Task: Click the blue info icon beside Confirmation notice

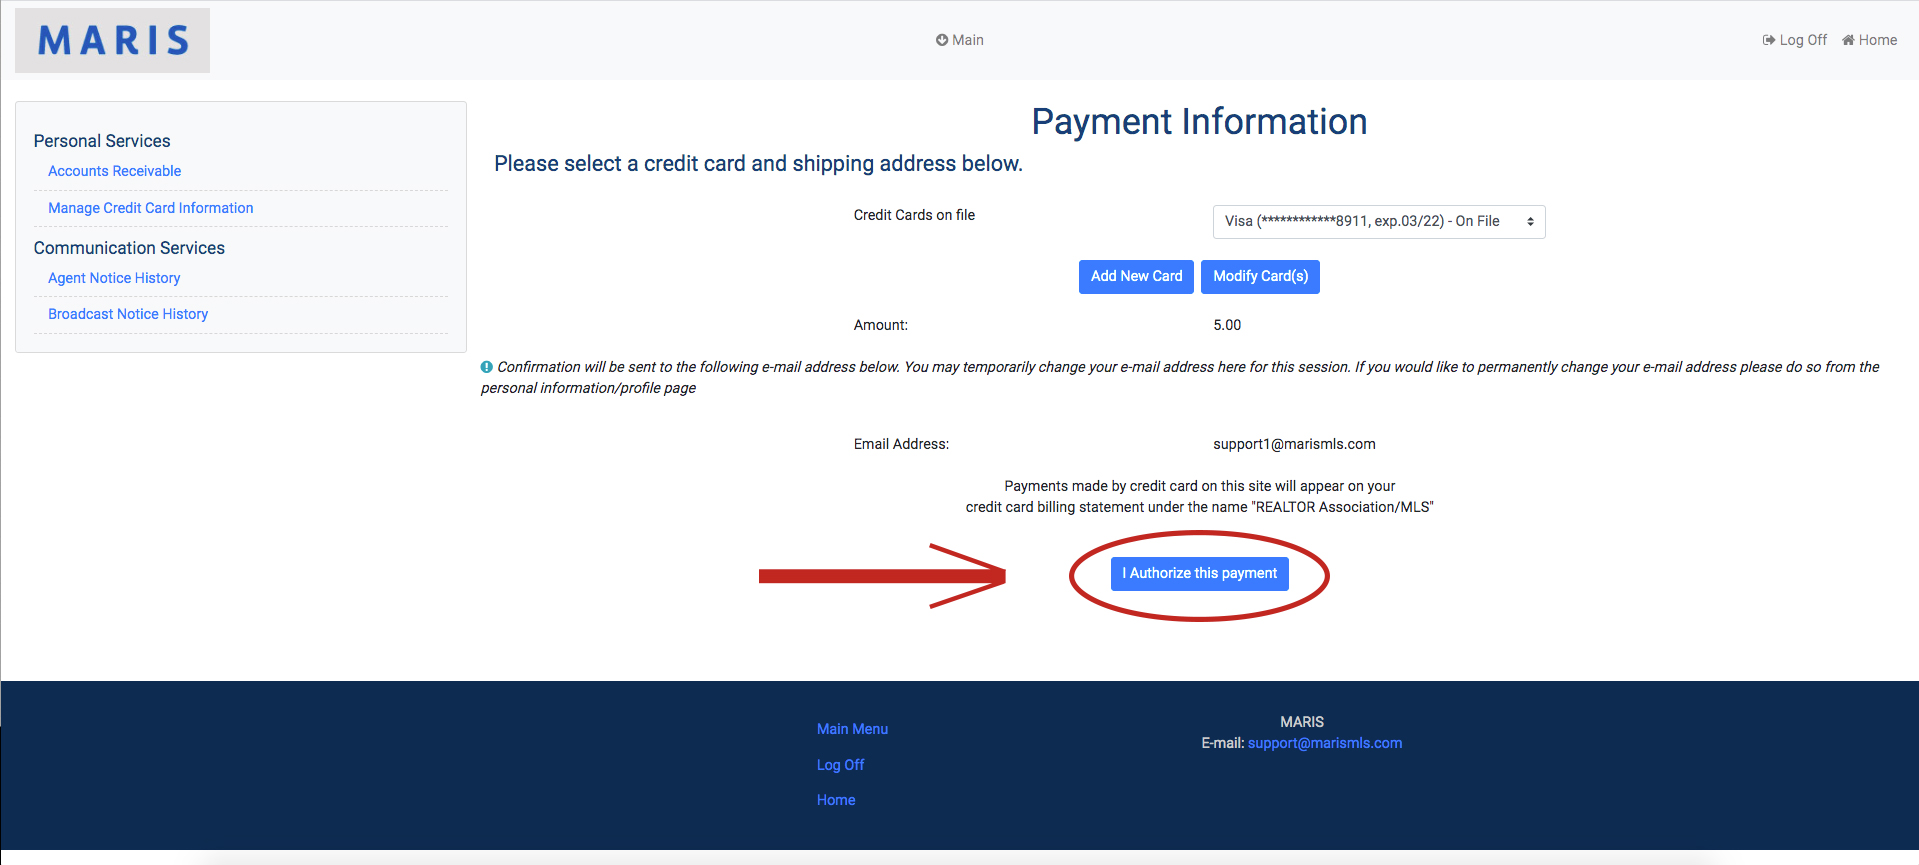Action: tap(487, 367)
